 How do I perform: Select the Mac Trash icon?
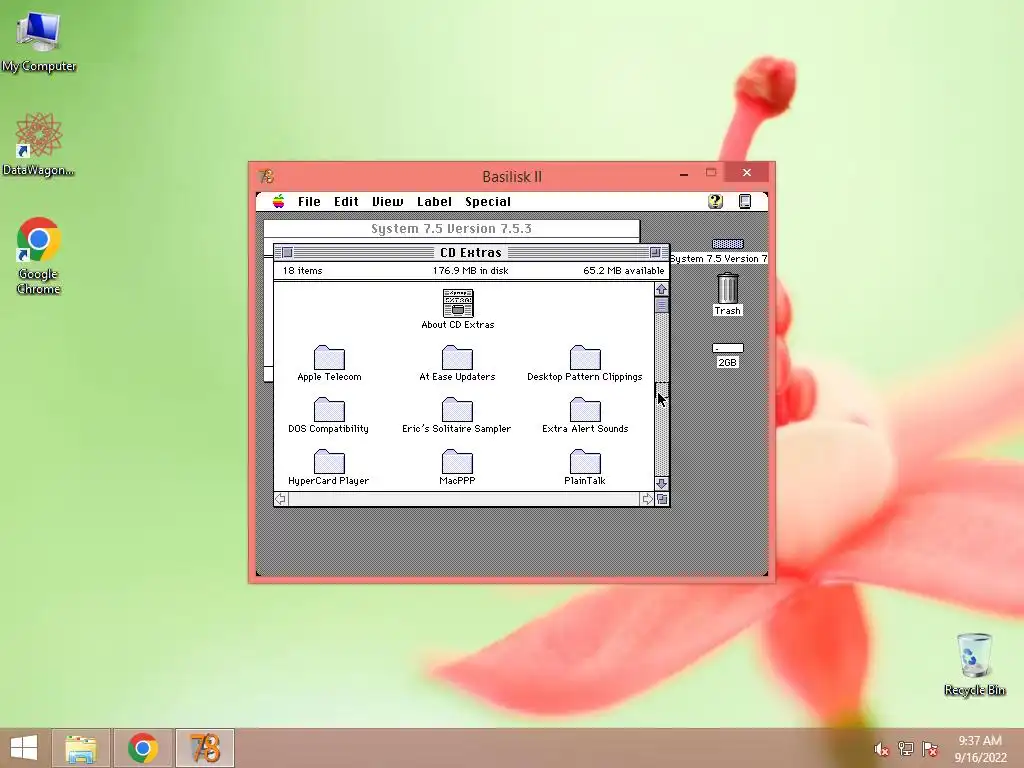coord(728,289)
